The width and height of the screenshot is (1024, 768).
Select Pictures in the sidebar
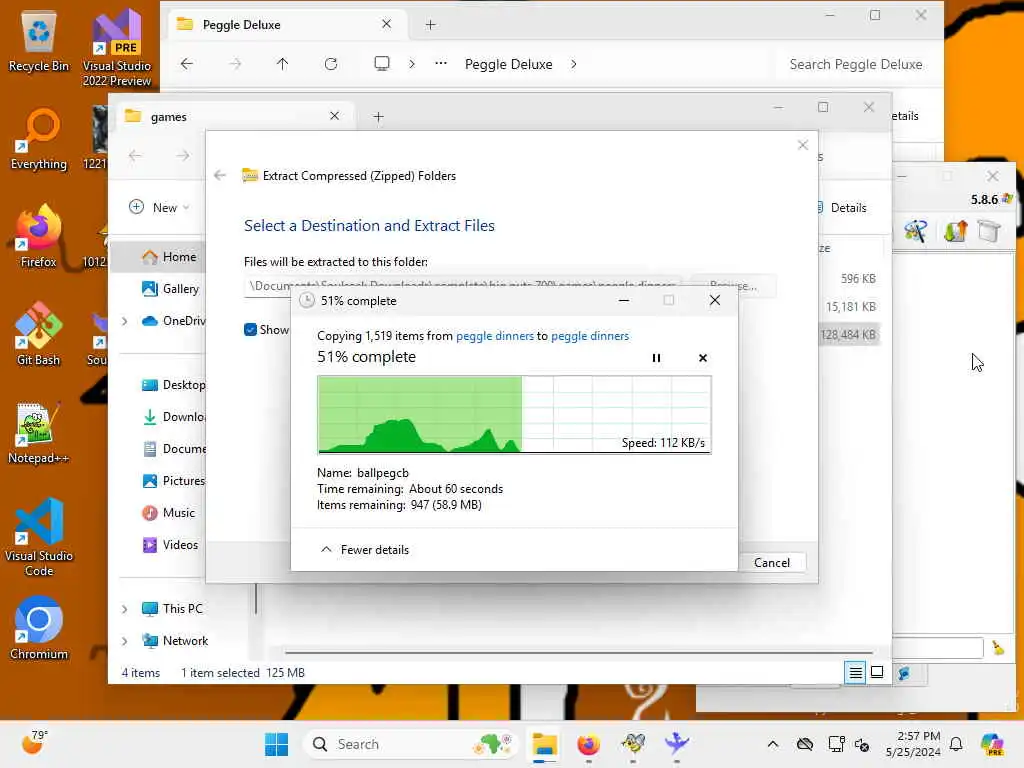pos(173,481)
